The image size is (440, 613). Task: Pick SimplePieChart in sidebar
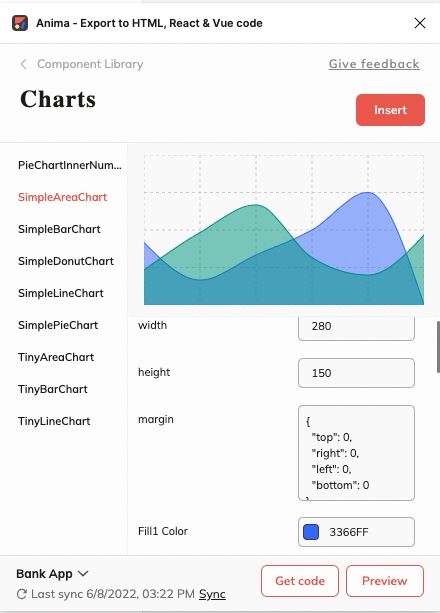(58, 325)
